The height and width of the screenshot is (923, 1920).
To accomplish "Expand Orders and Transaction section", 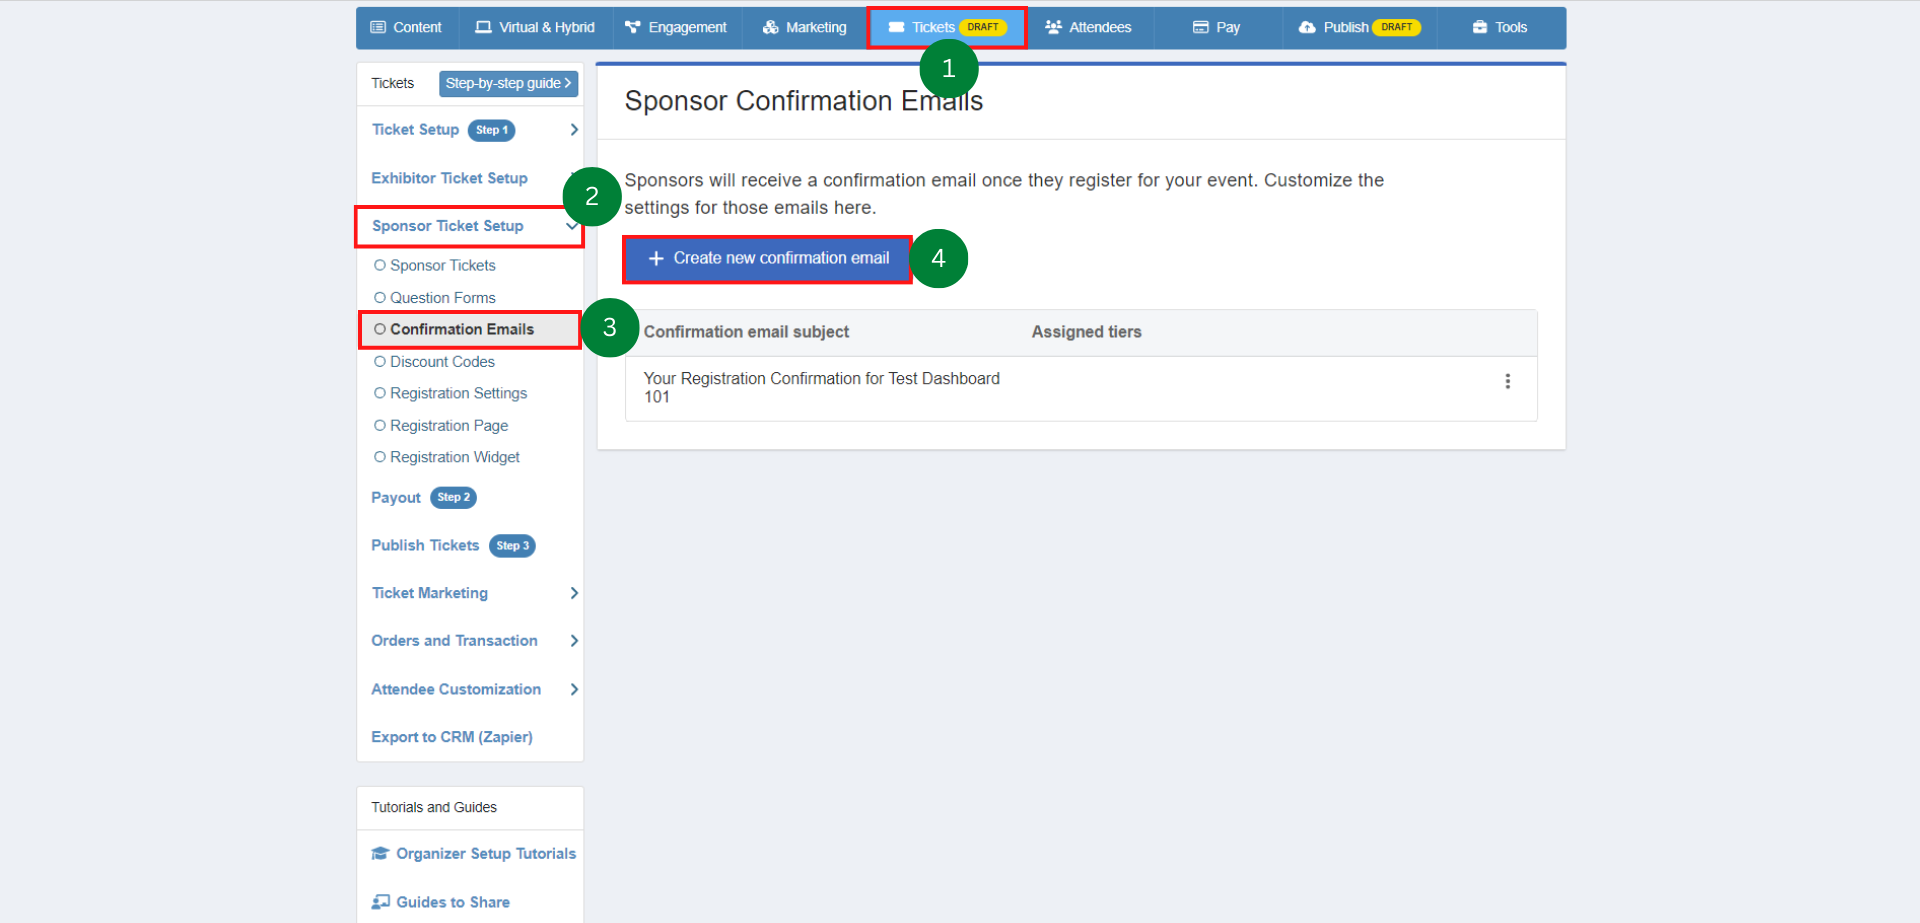I will pyautogui.click(x=574, y=641).
